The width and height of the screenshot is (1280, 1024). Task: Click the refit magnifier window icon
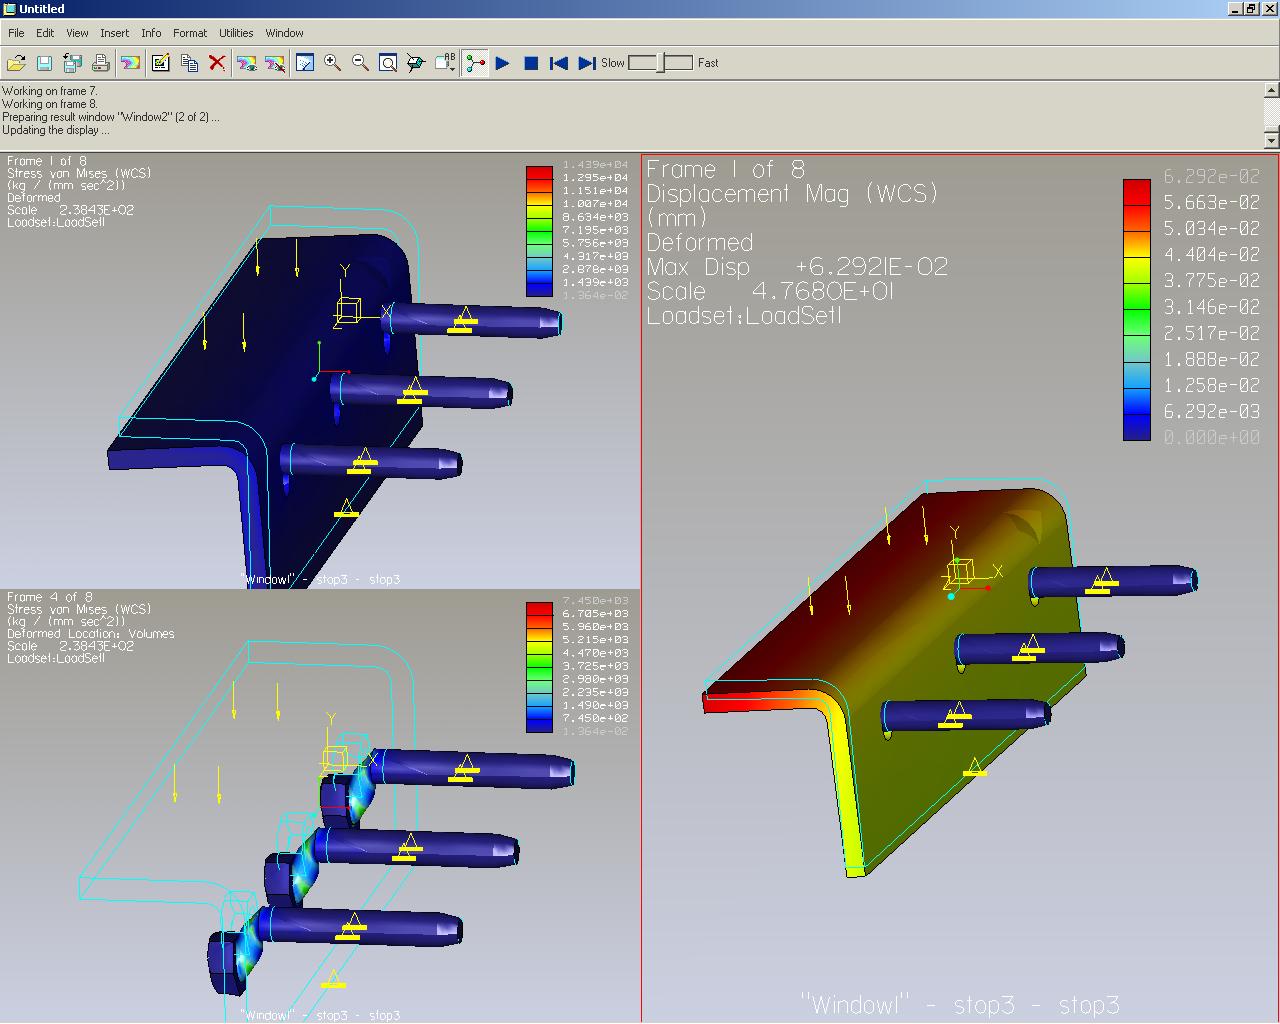click(389, 63)
